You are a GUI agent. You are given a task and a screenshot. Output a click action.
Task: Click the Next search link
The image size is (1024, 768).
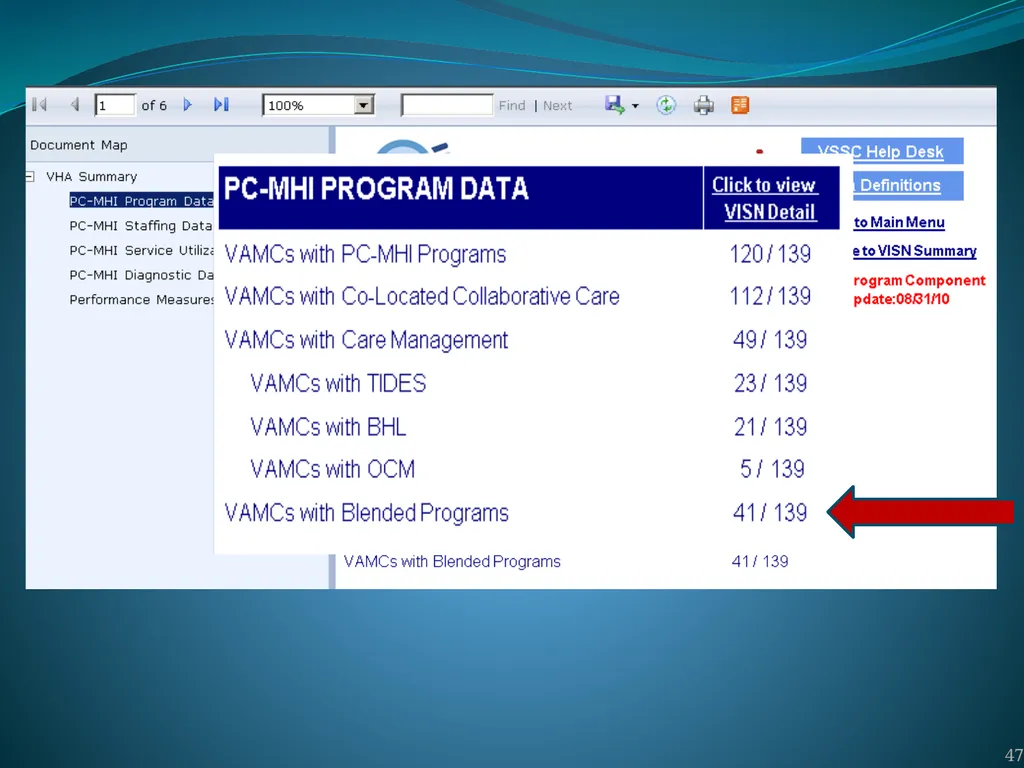click(557, 106)
